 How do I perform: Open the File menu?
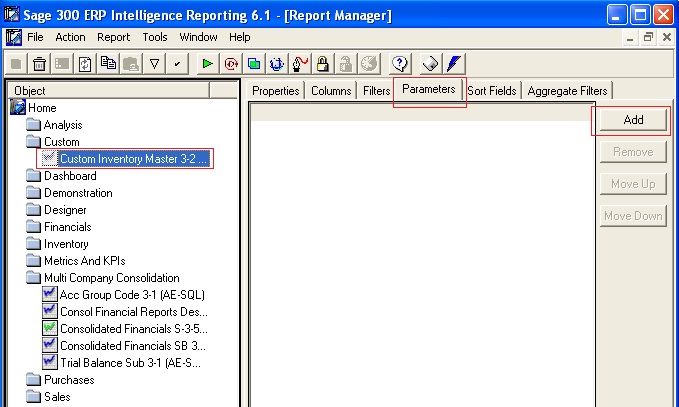pos(35,37)
